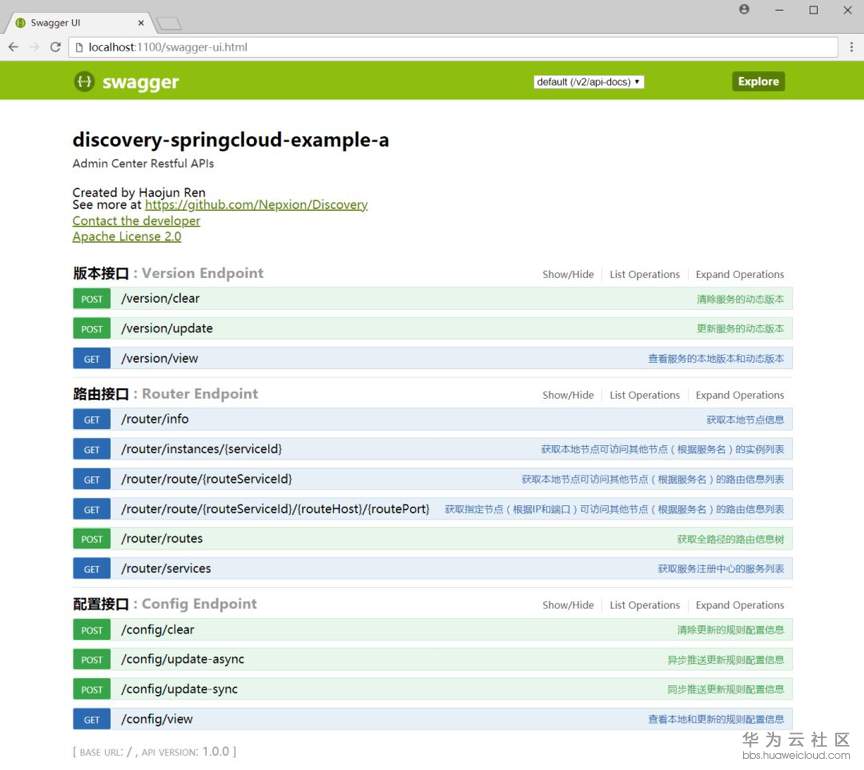
Task: Click the discovery-springcloud-example-a title
Action: tap(230, 140)
